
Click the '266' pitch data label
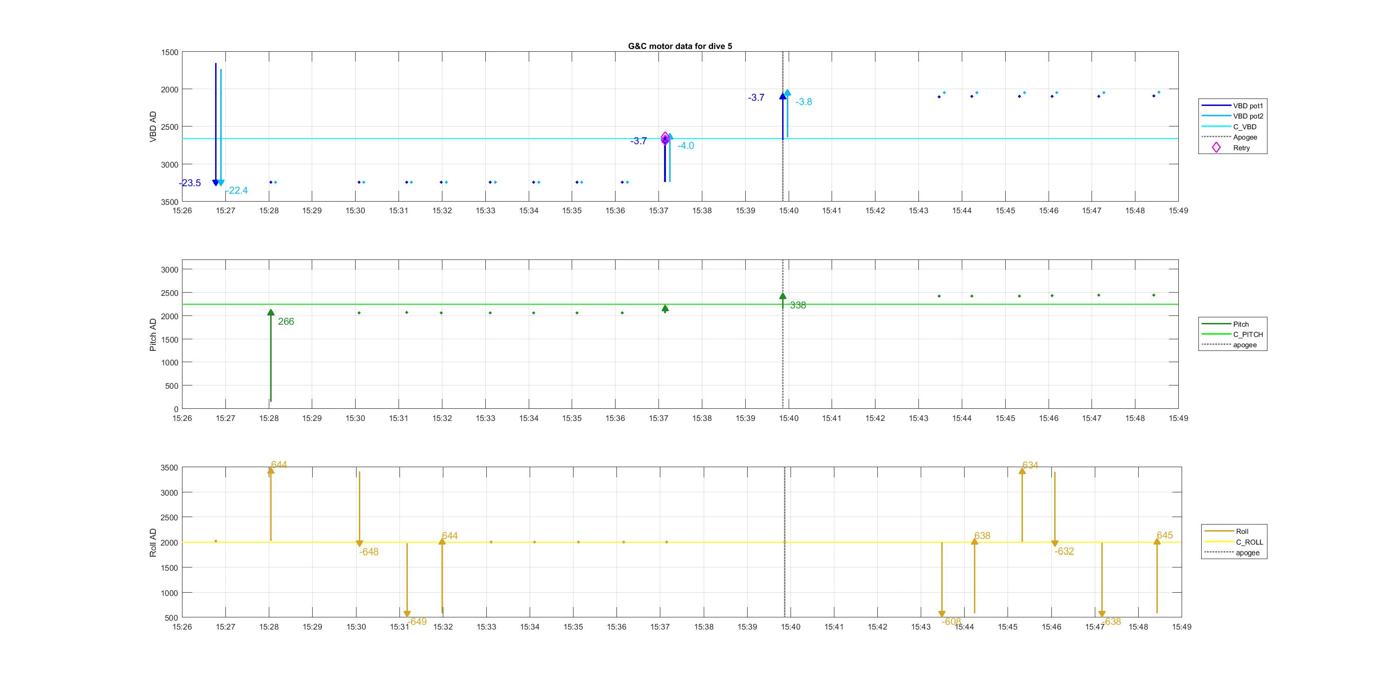286,322
